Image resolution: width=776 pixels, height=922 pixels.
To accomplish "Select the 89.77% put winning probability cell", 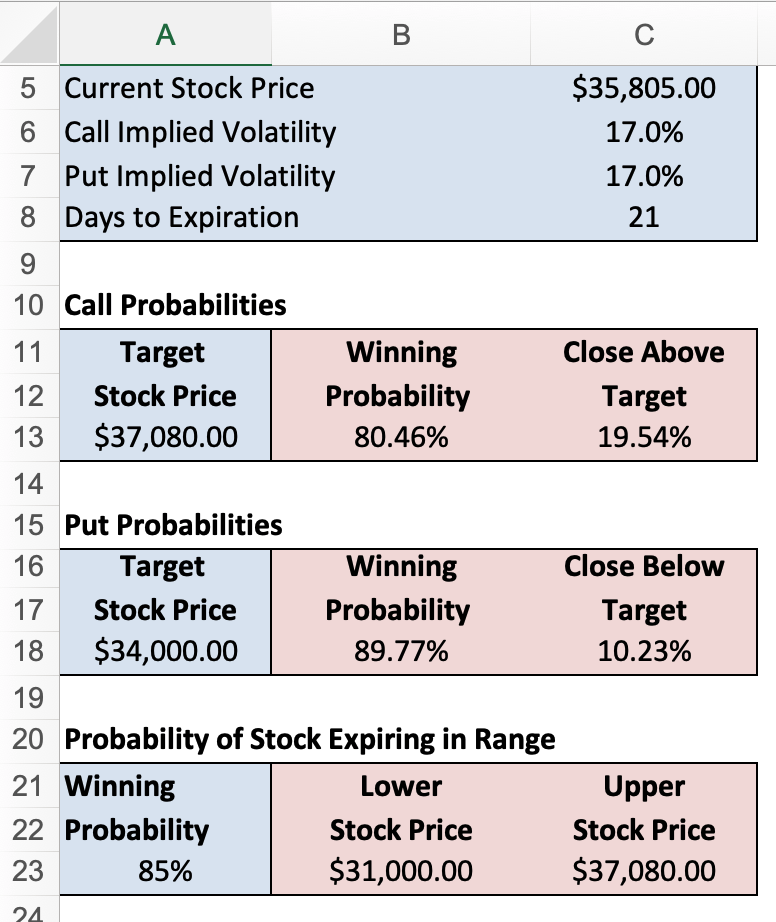I will coord(401,652).
